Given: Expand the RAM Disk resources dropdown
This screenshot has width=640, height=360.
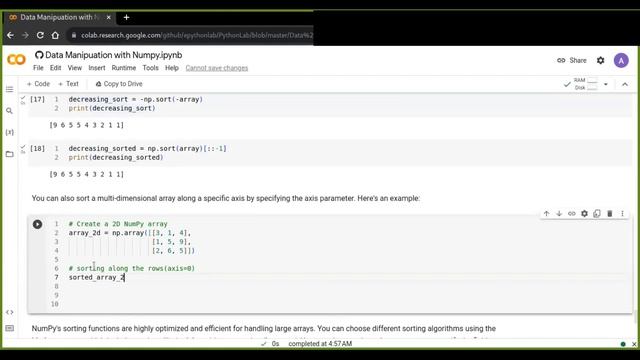Looking at the screenshot, I should click(606, 84).
